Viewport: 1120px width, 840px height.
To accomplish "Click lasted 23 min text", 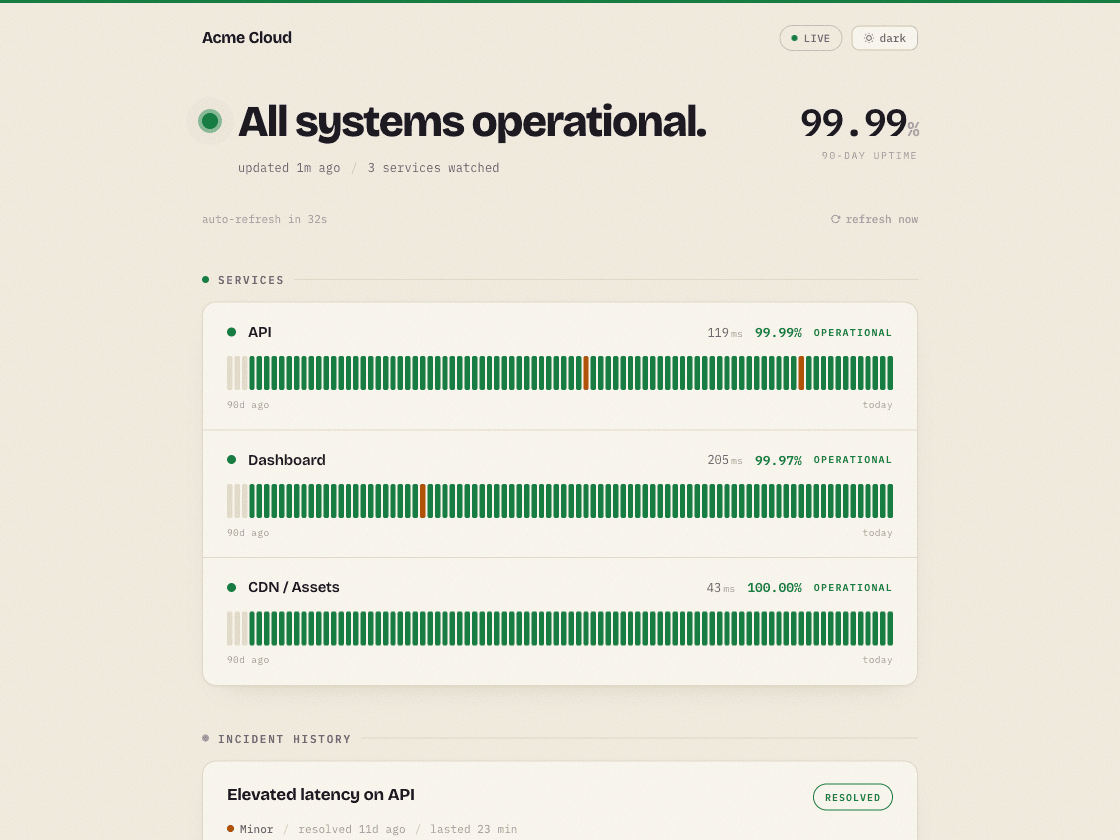I will point(474,829).
